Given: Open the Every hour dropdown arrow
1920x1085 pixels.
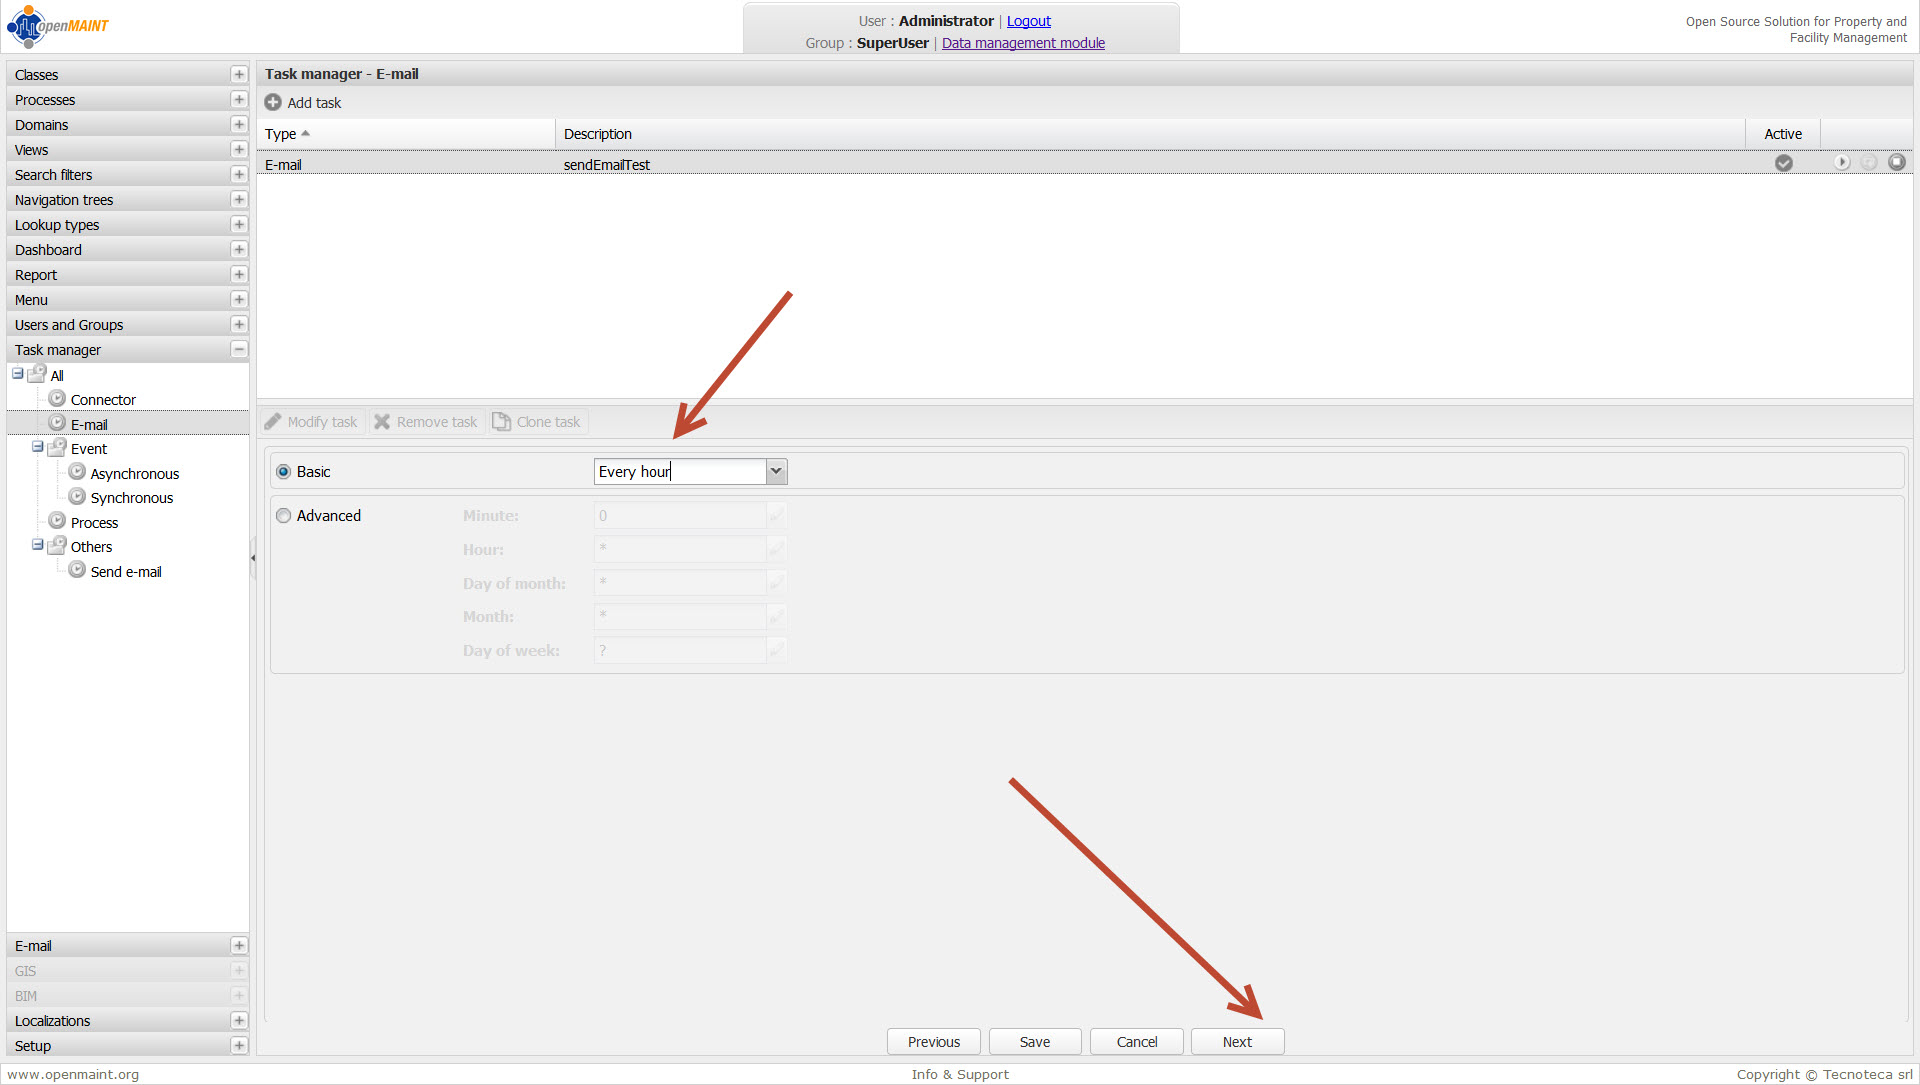Looking at the screenshot, I should (x=776, y=471).
